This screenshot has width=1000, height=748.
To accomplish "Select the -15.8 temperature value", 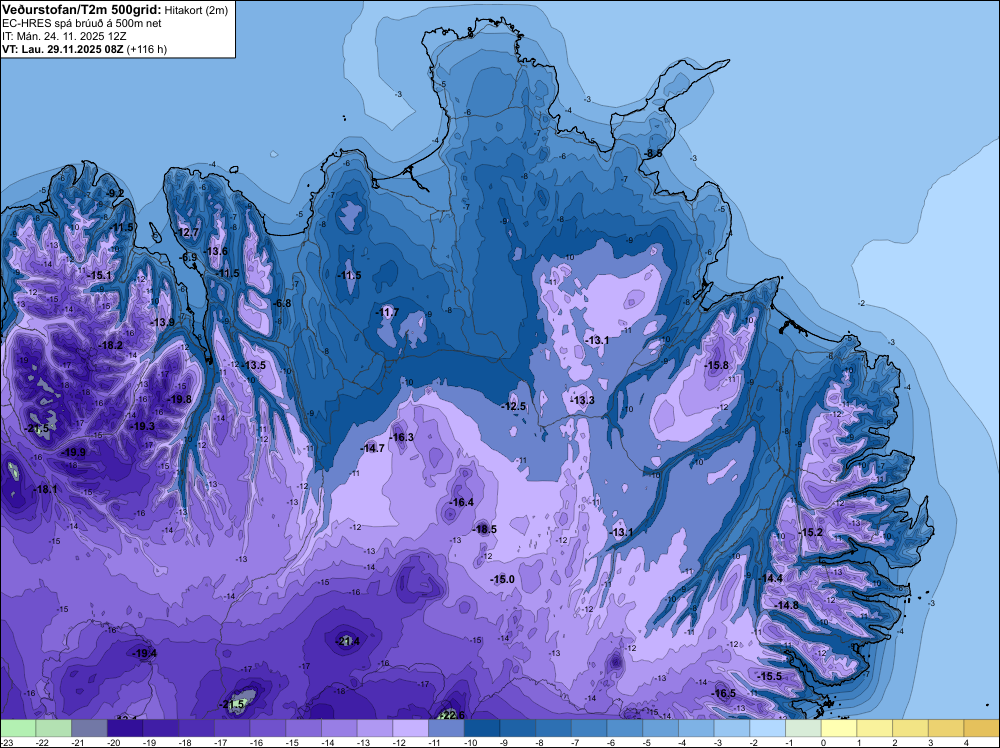I will pyautogui.click(x=716, y=365).
